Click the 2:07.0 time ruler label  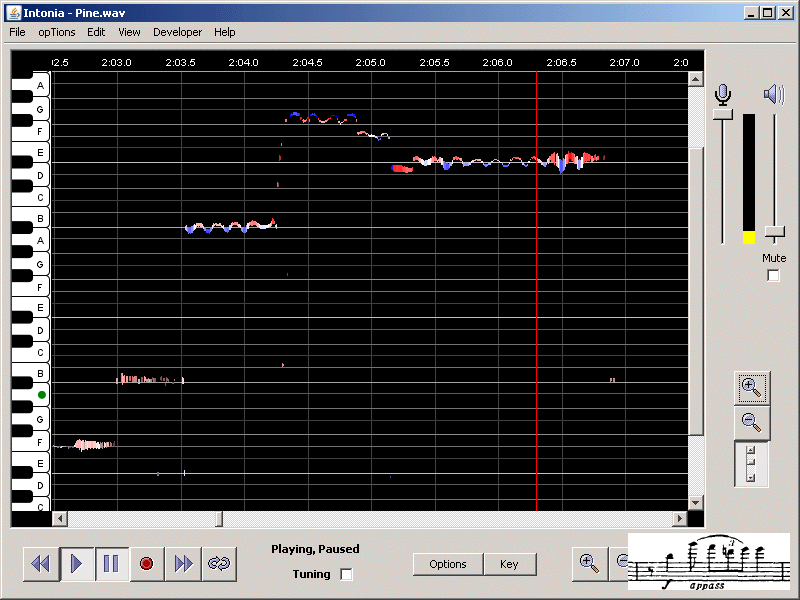click(624, 62)
